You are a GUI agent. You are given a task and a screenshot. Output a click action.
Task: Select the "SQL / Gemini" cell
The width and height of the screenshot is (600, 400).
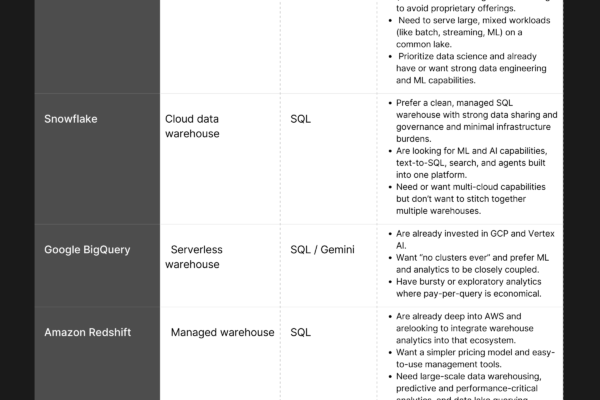322,249
